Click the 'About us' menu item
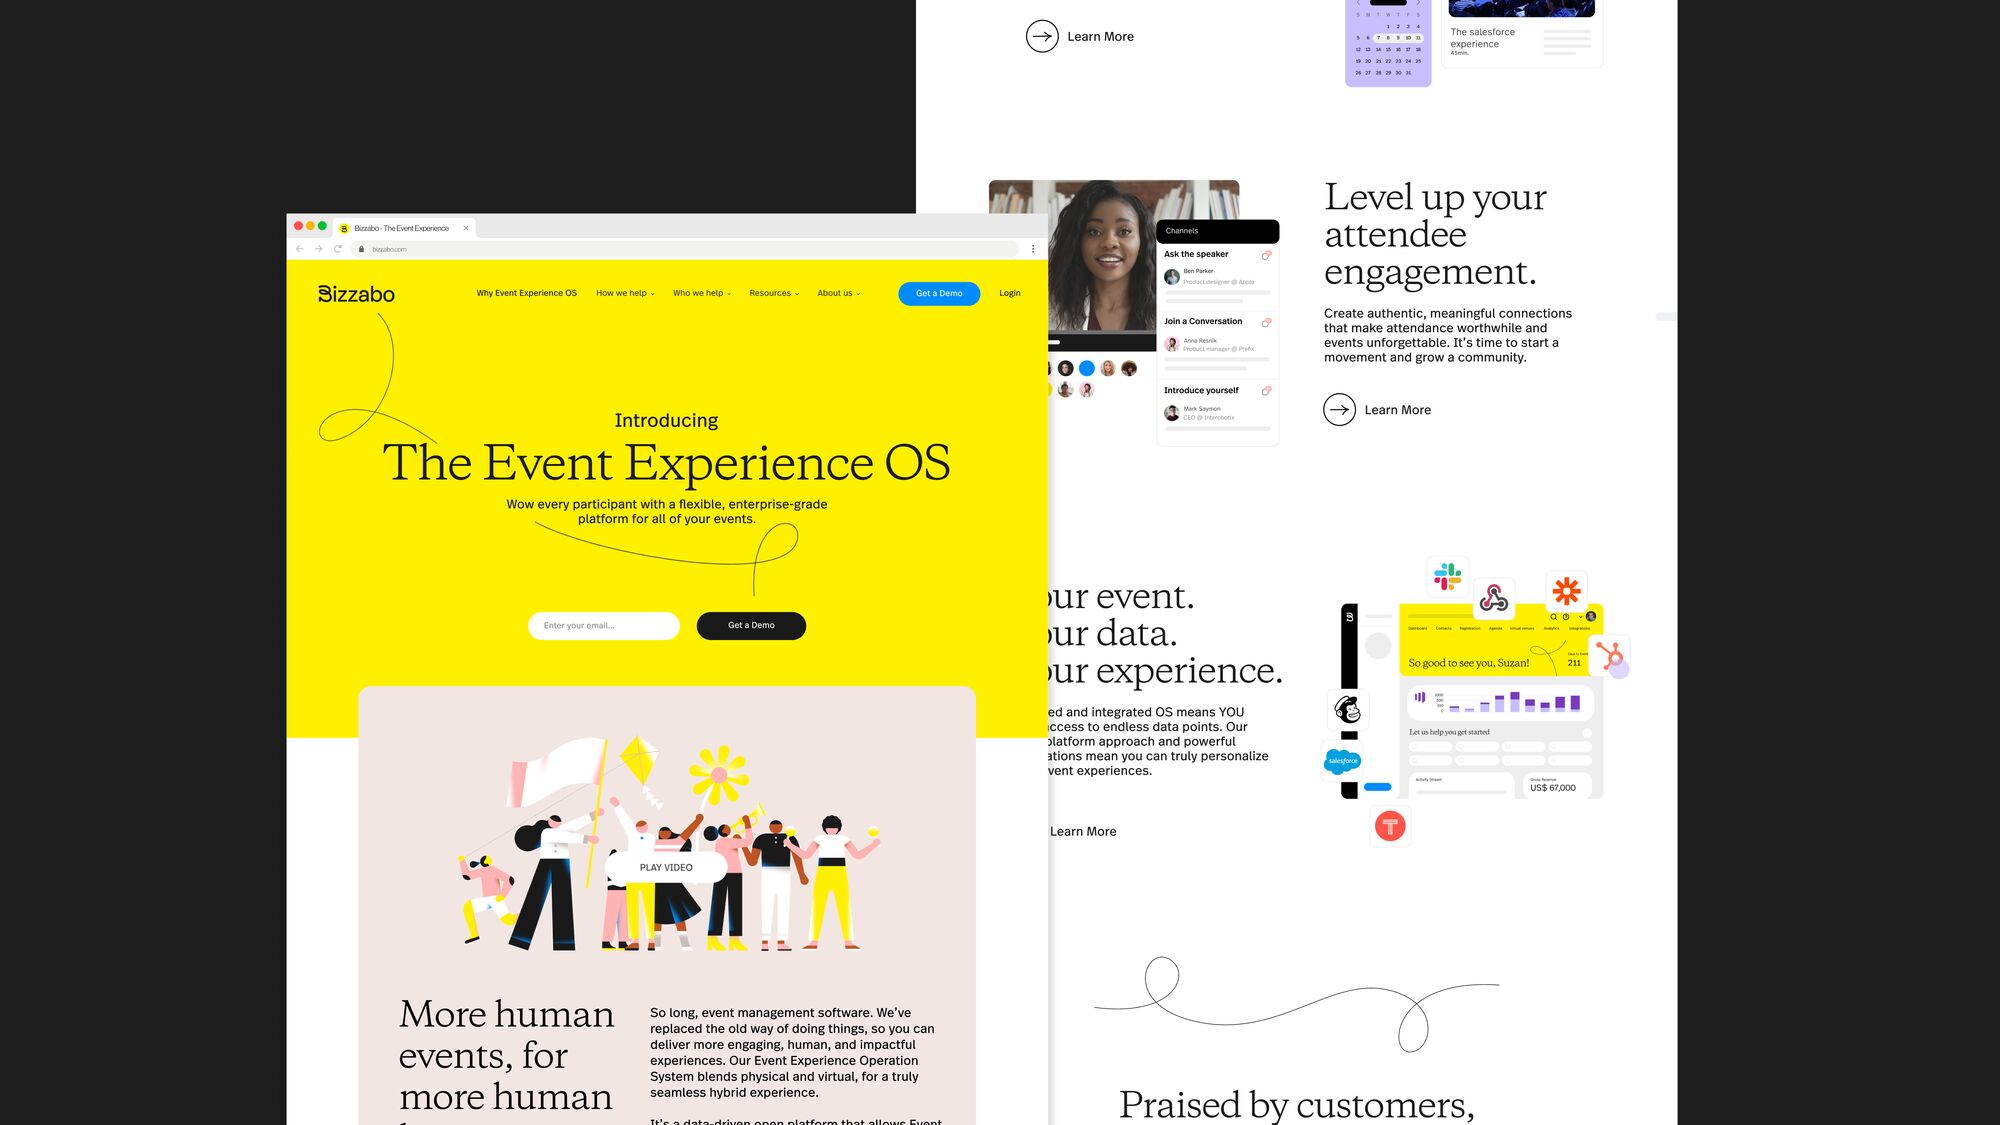Screen dimensions: 2000x1125 [835, 293]
